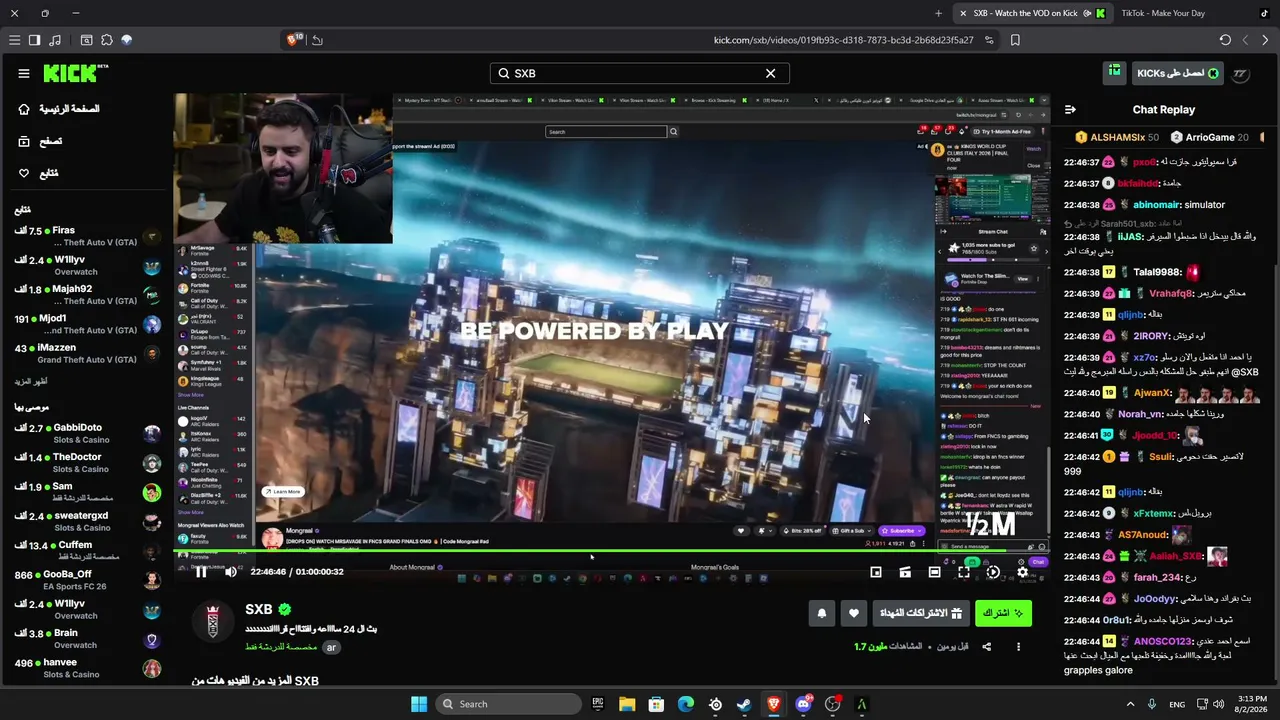Image resolution: width=1280 pixels, height=720 pixels.
Task: Open Mjod1 channel in sidebar
Action: click(88, 325)
